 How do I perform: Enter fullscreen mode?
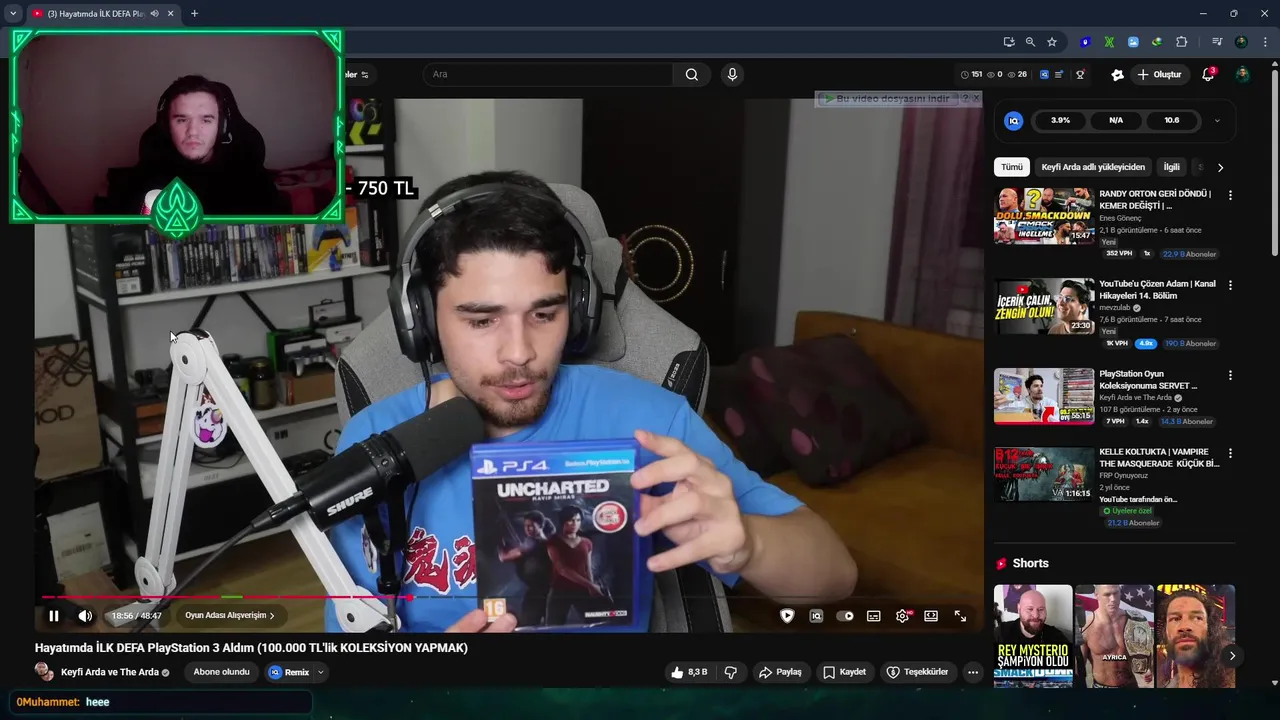coord(960,616)
